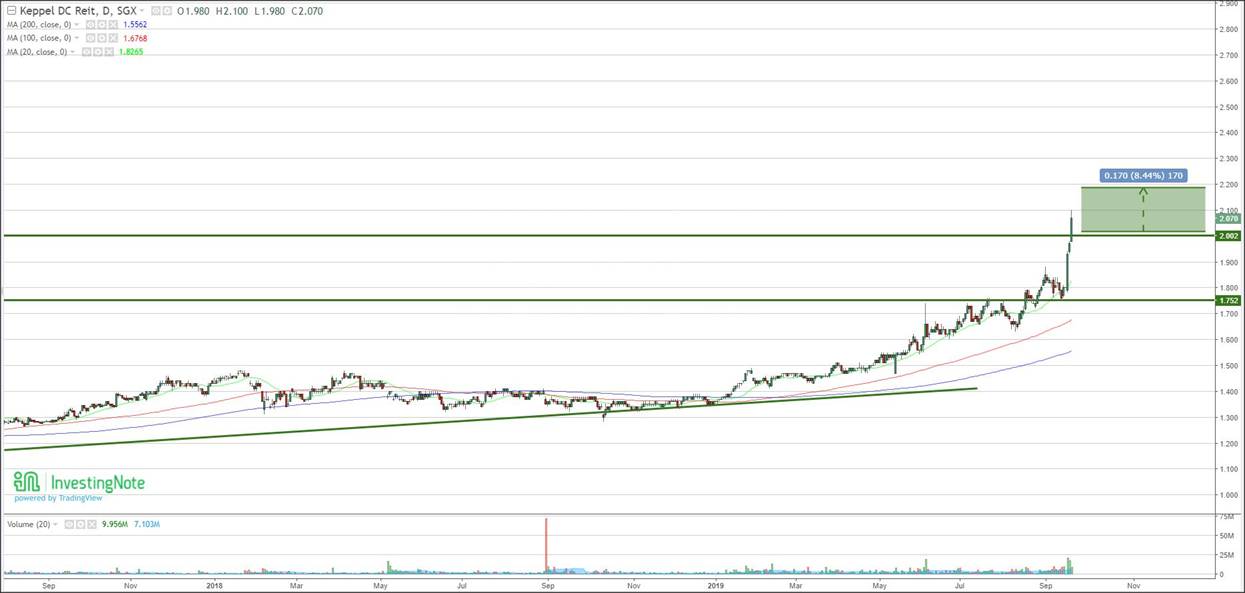Expand the Volume(20) legend dropdown arrow
Image resolution: width=1245 pixels, height=593 pixels.
[x=55, y=524]
